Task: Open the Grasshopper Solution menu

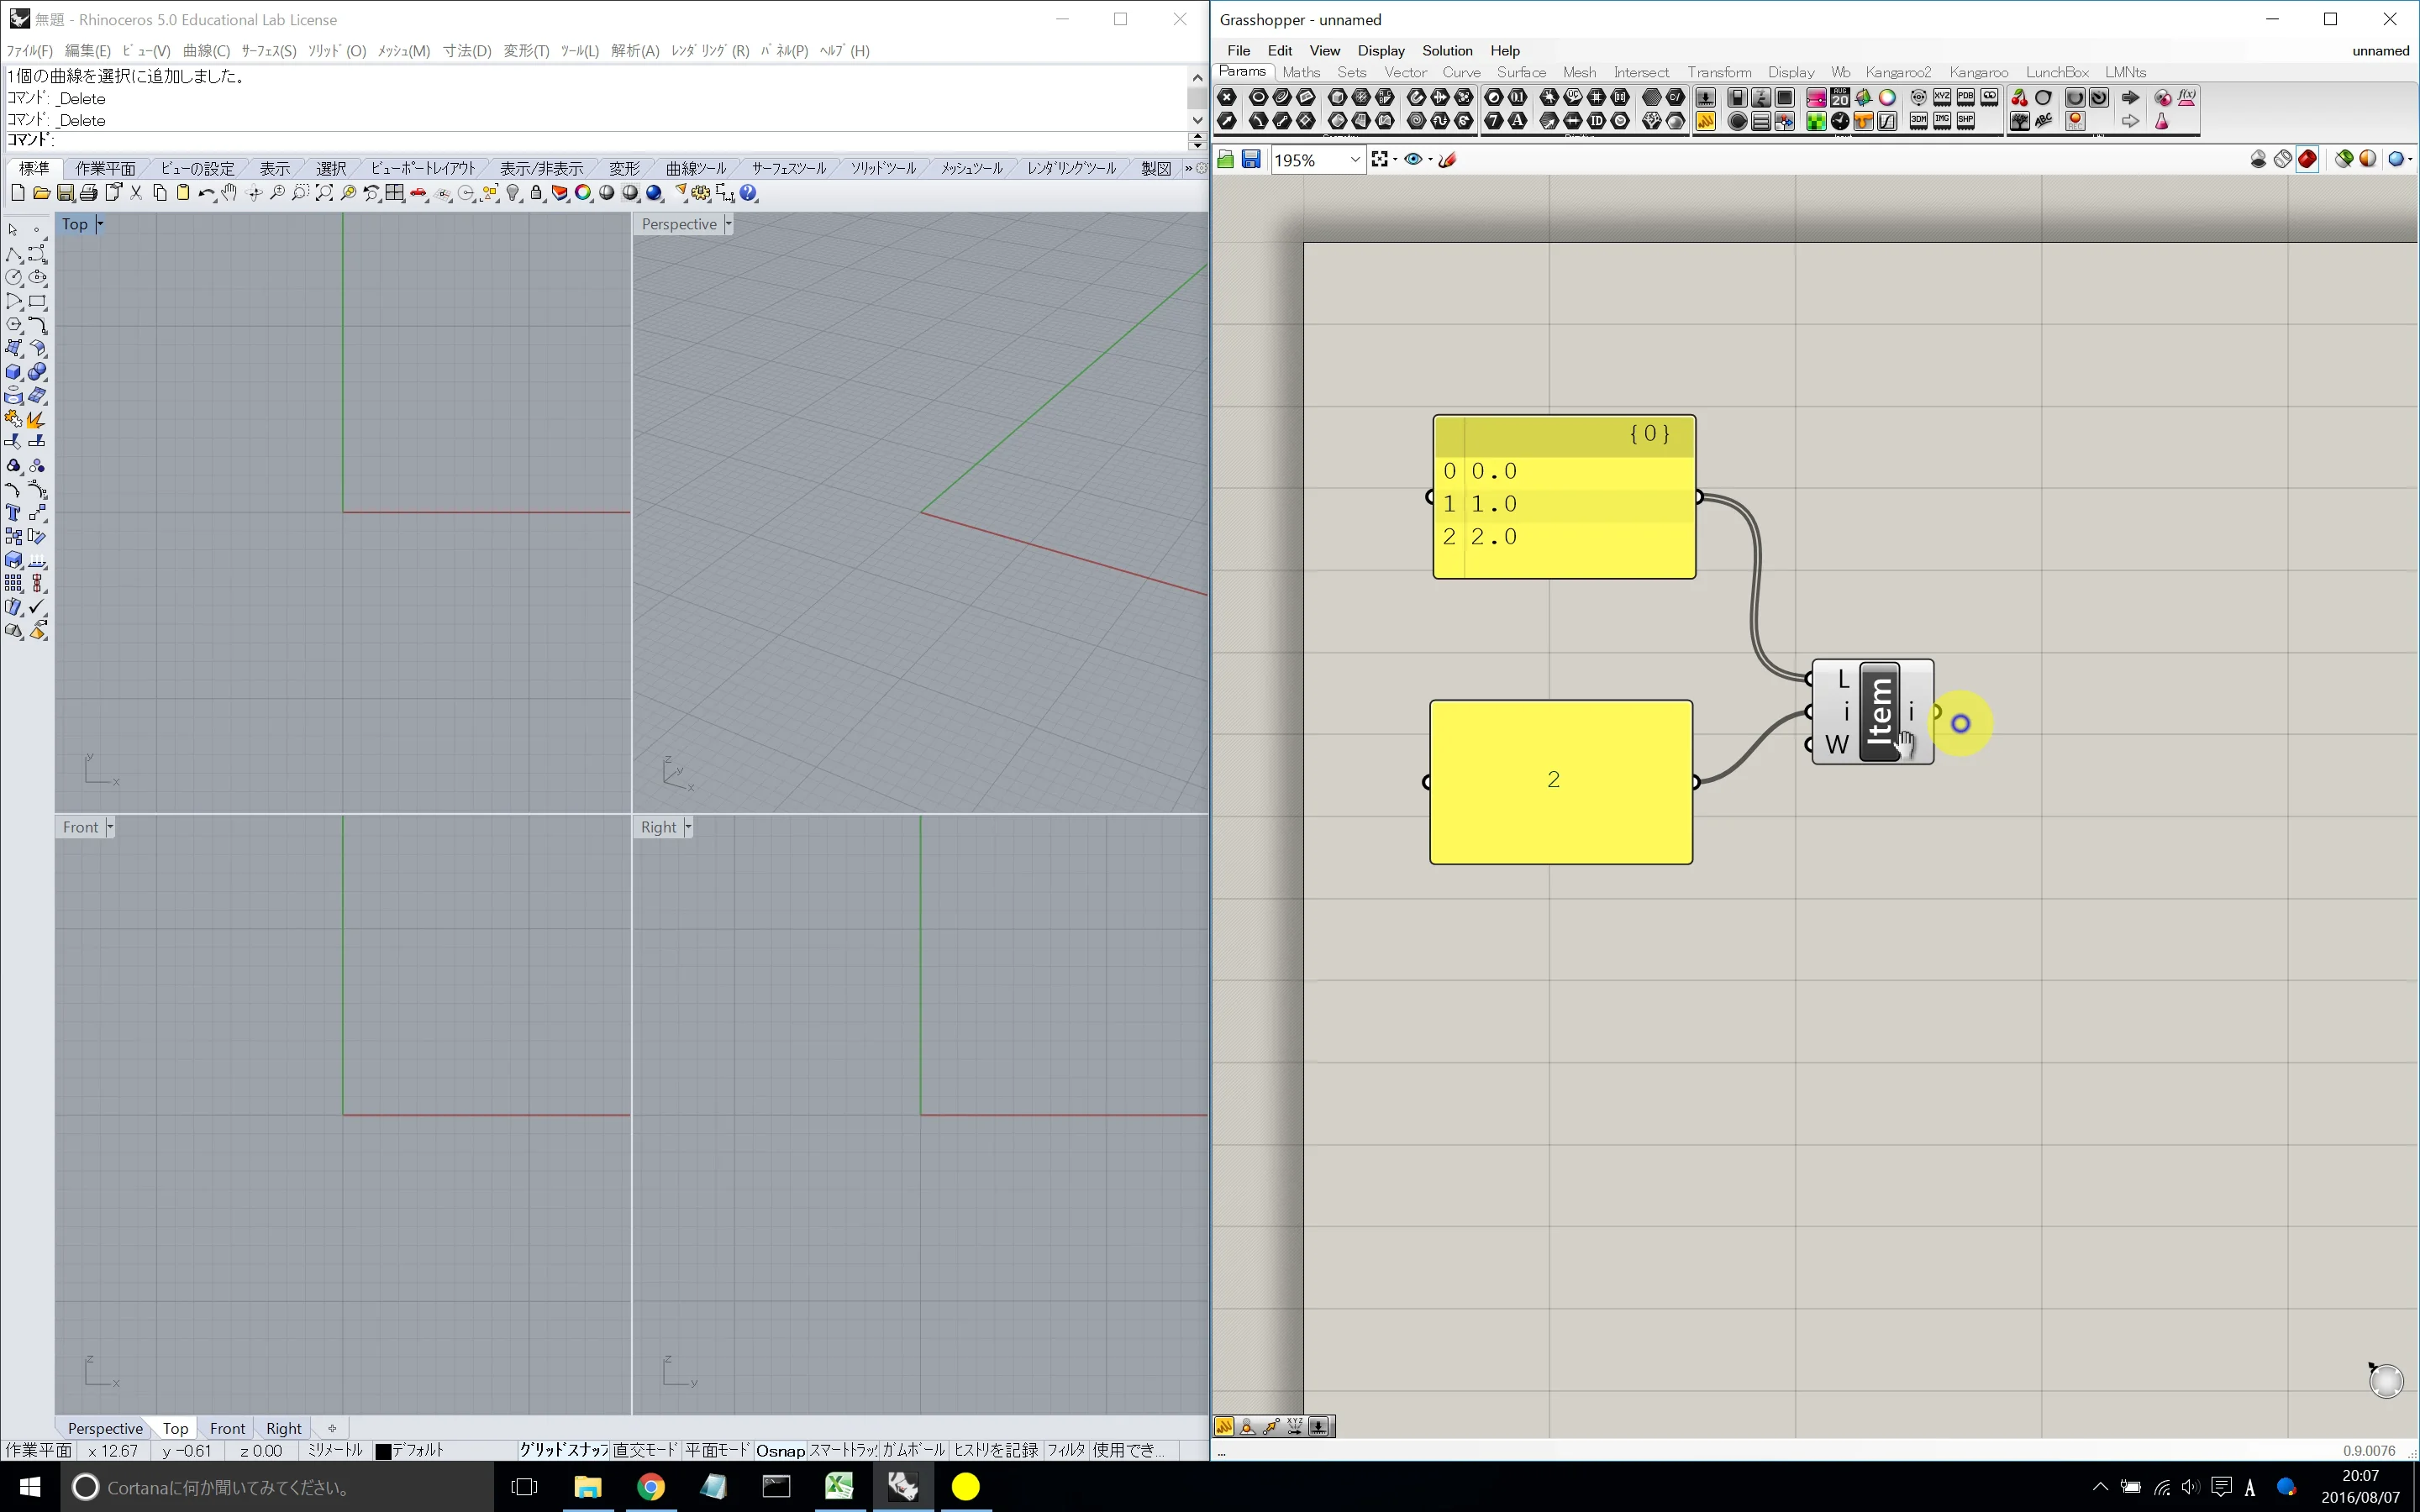Action: click(x=1447, y=50)
